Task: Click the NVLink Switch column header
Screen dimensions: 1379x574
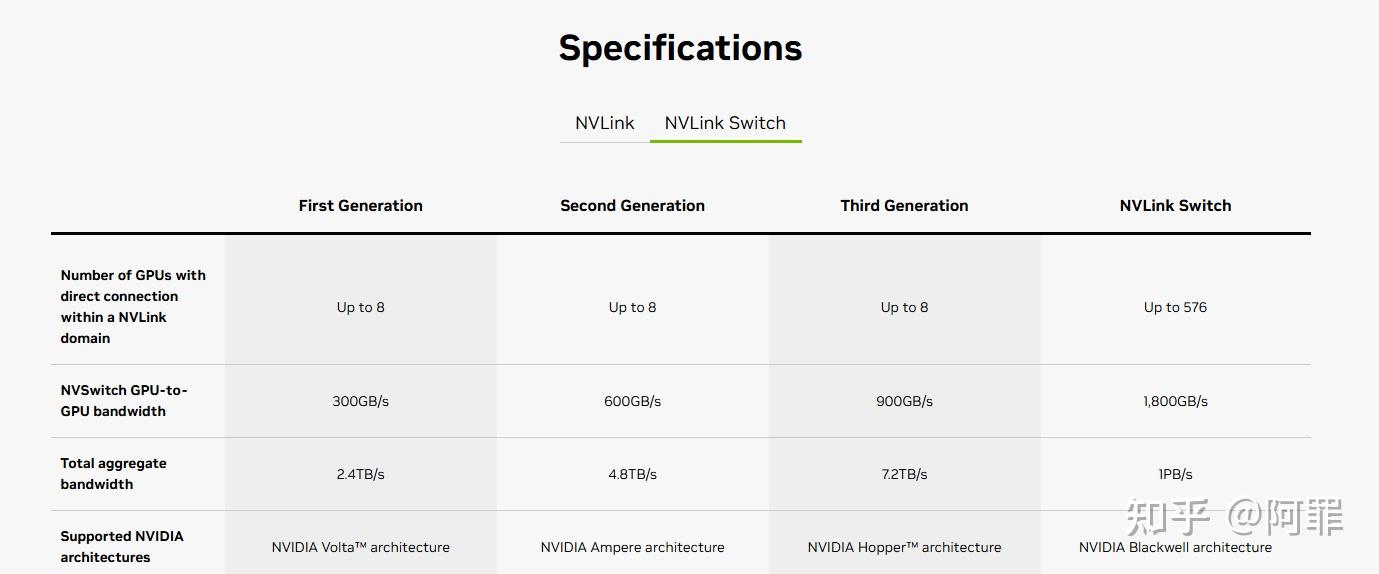Action: pyautogui.click(x=1175, y=205)
